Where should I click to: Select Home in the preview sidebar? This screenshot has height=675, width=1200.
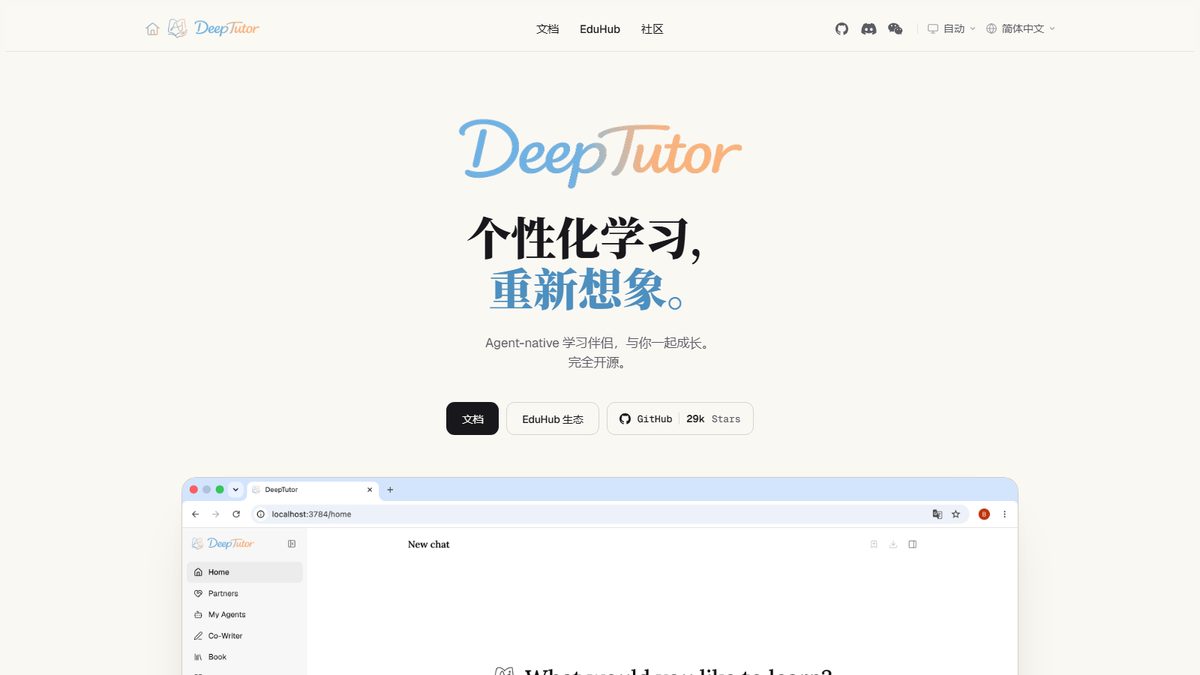click(x=244, y=572)
